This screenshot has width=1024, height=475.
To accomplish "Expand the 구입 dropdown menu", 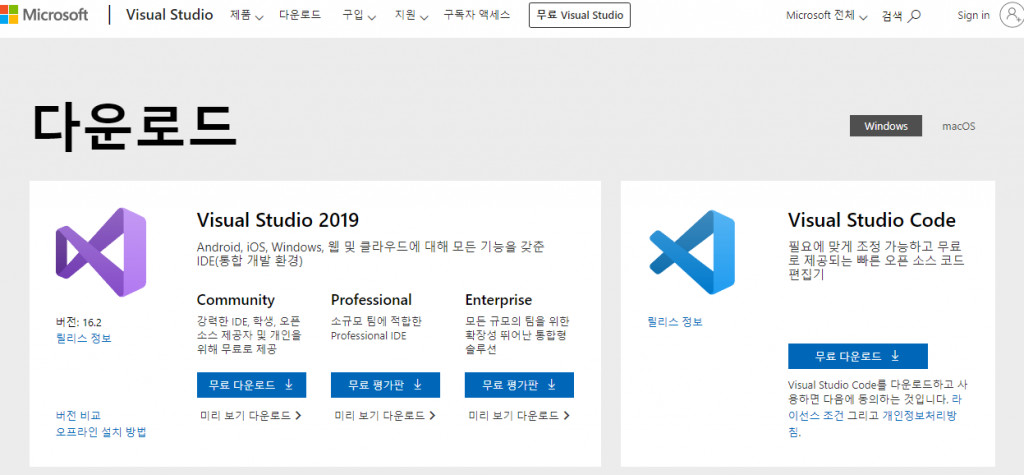I will (x=359, y=16).
